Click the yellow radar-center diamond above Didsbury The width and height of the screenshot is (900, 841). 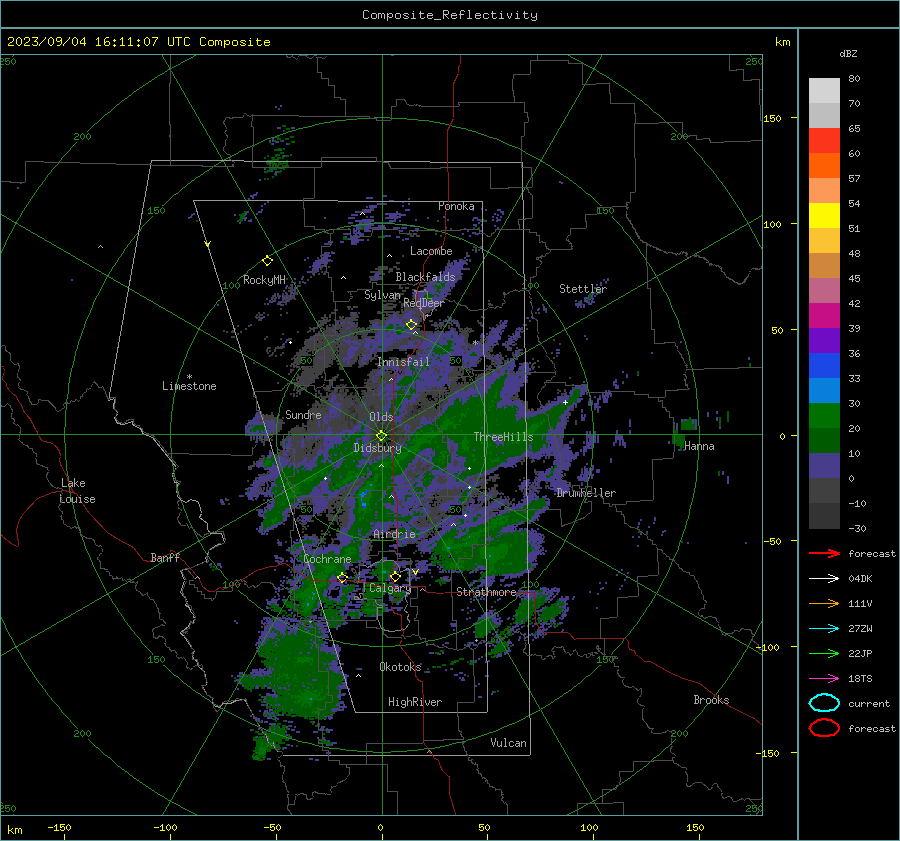[381, 435]
